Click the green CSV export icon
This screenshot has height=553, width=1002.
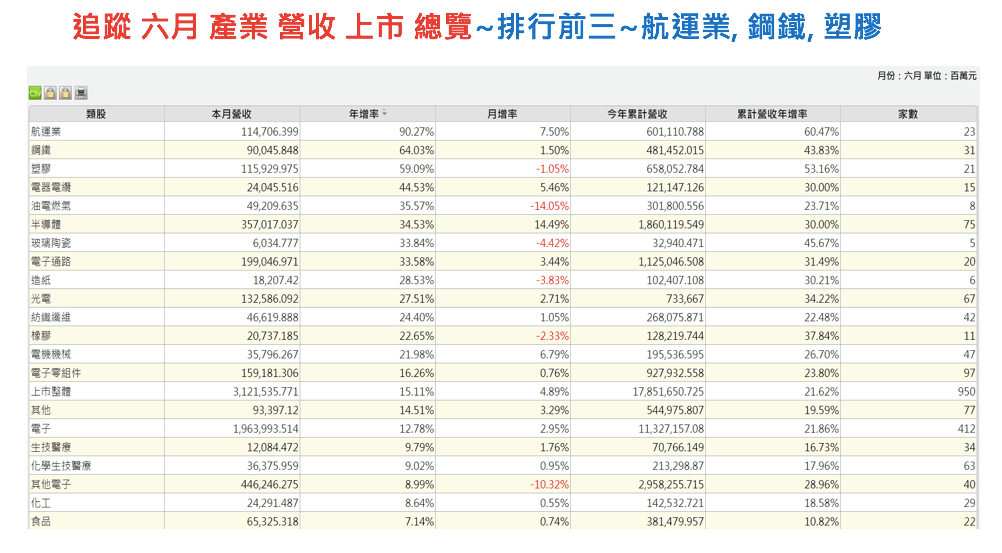[x=35, y=93]
